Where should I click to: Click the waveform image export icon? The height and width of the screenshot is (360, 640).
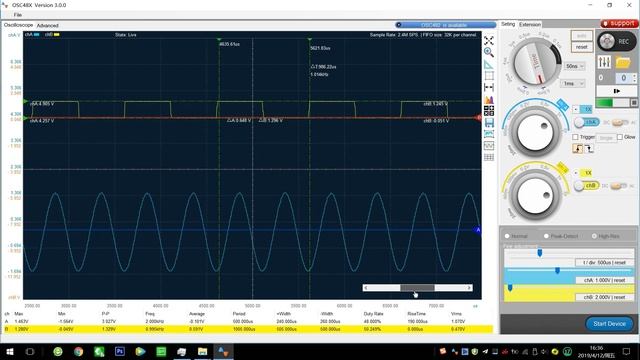pos(489,134)
